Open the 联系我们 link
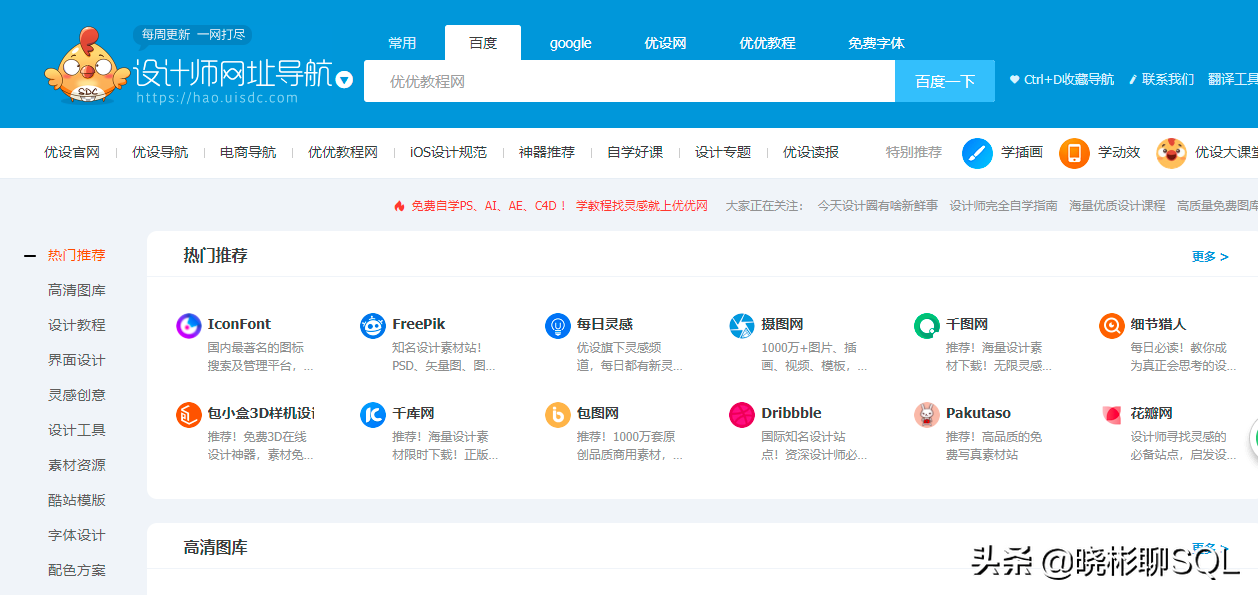This screenshot has height=595, width=1258. pos(1168,80)
